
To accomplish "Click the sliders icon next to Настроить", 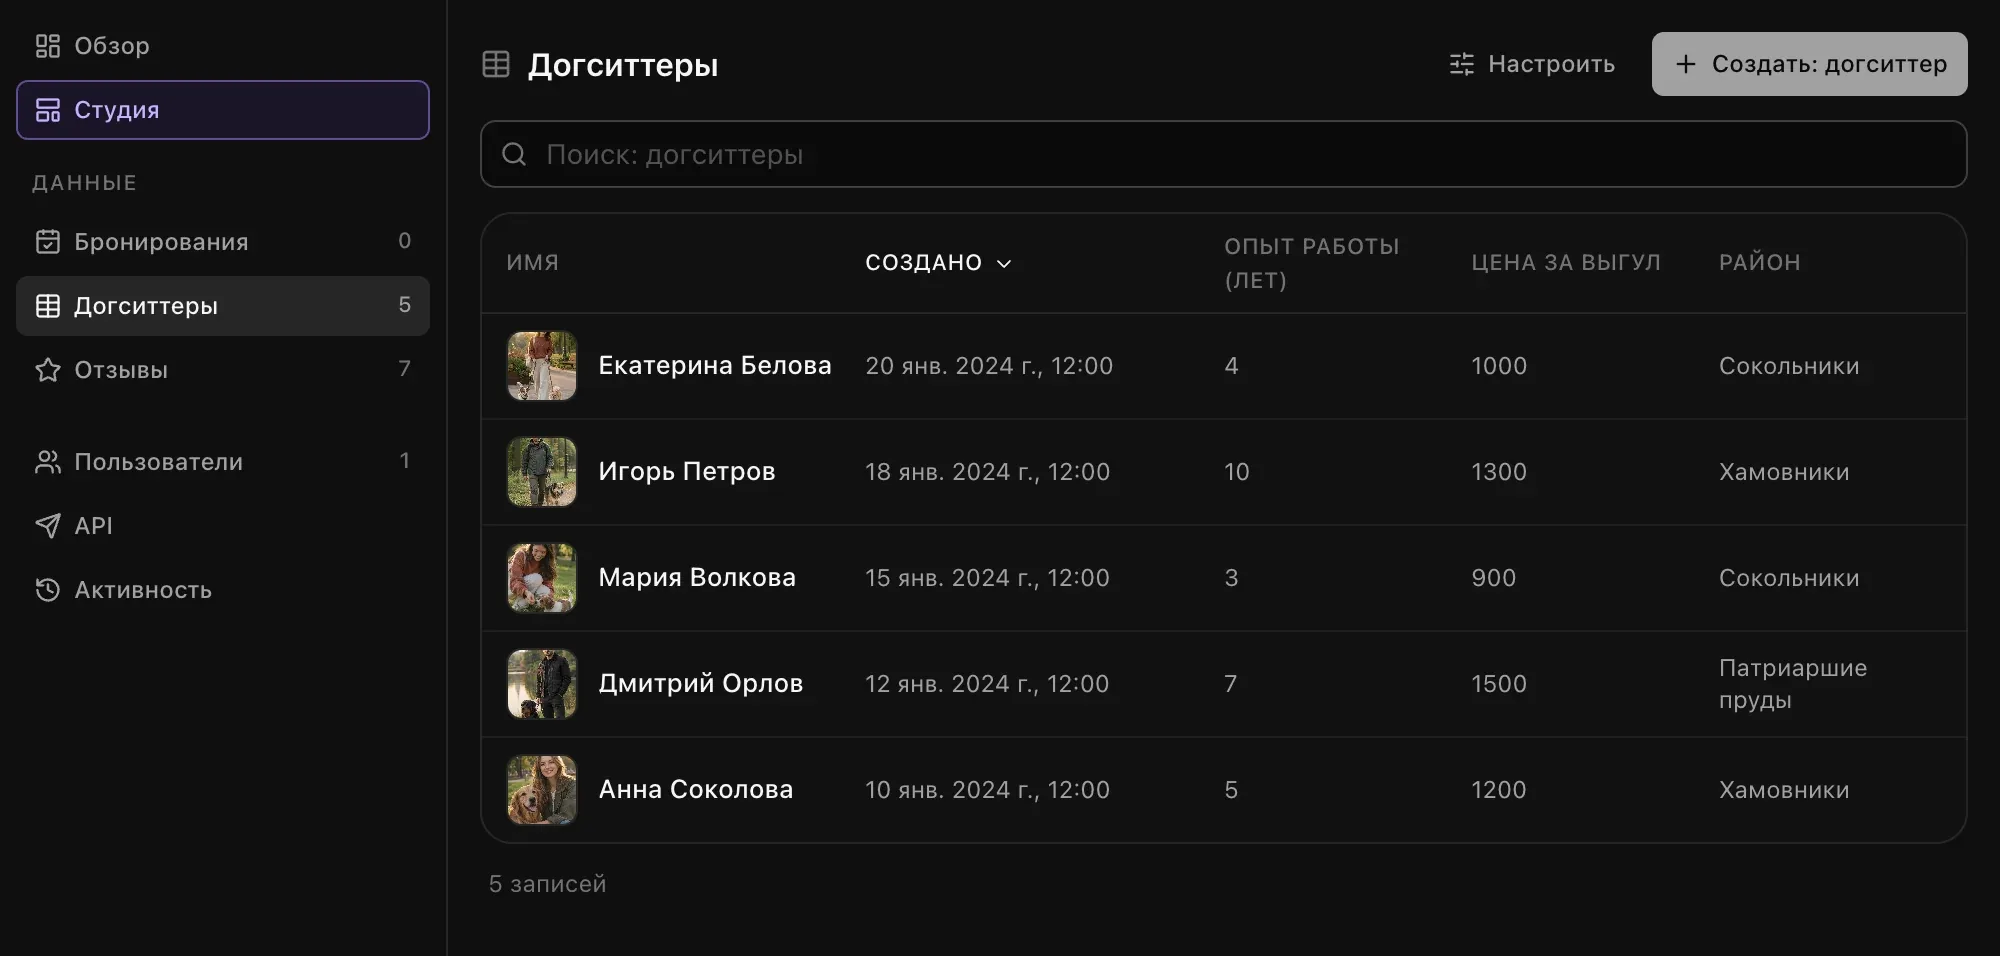I will pos(1462,64).
